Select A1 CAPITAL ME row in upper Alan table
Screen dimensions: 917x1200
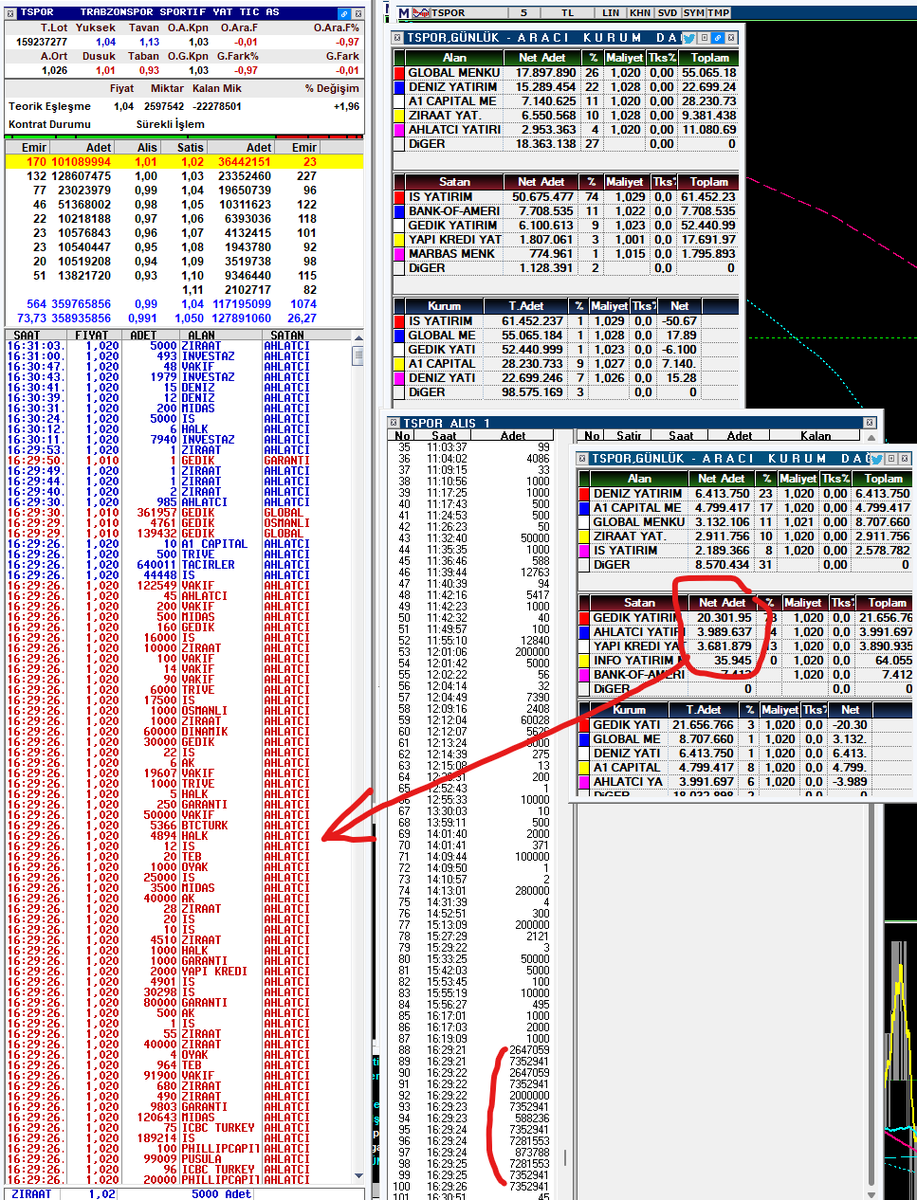click(566, 101)
